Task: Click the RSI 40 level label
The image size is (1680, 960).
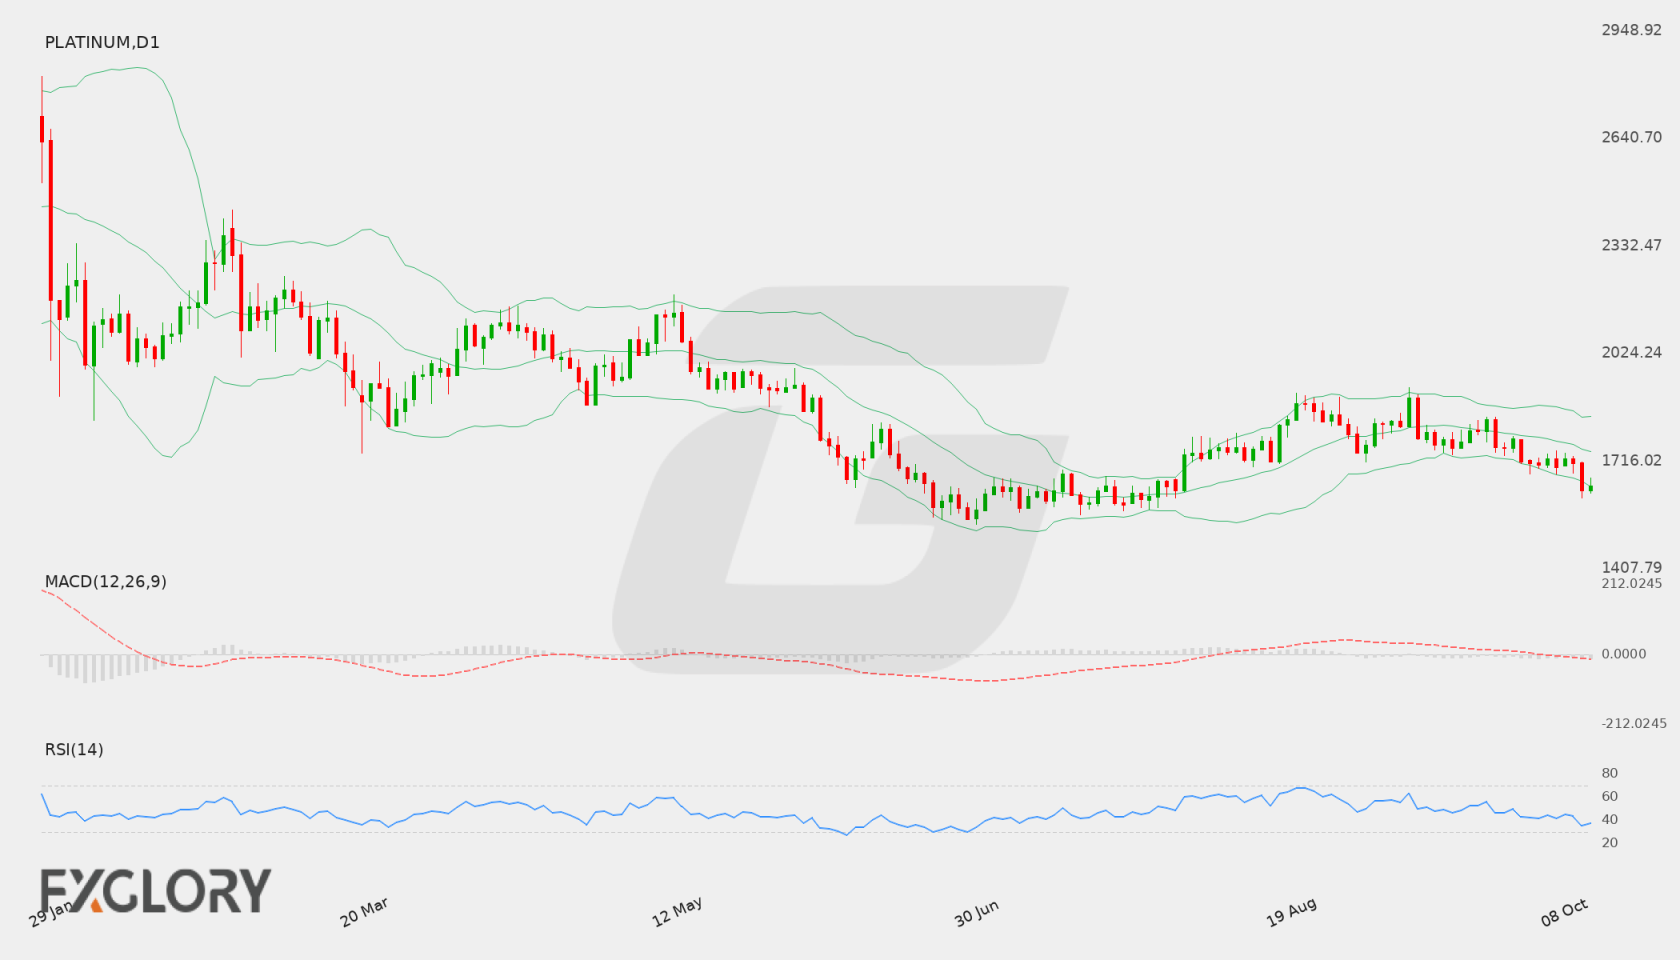Action: point(1610,819)
